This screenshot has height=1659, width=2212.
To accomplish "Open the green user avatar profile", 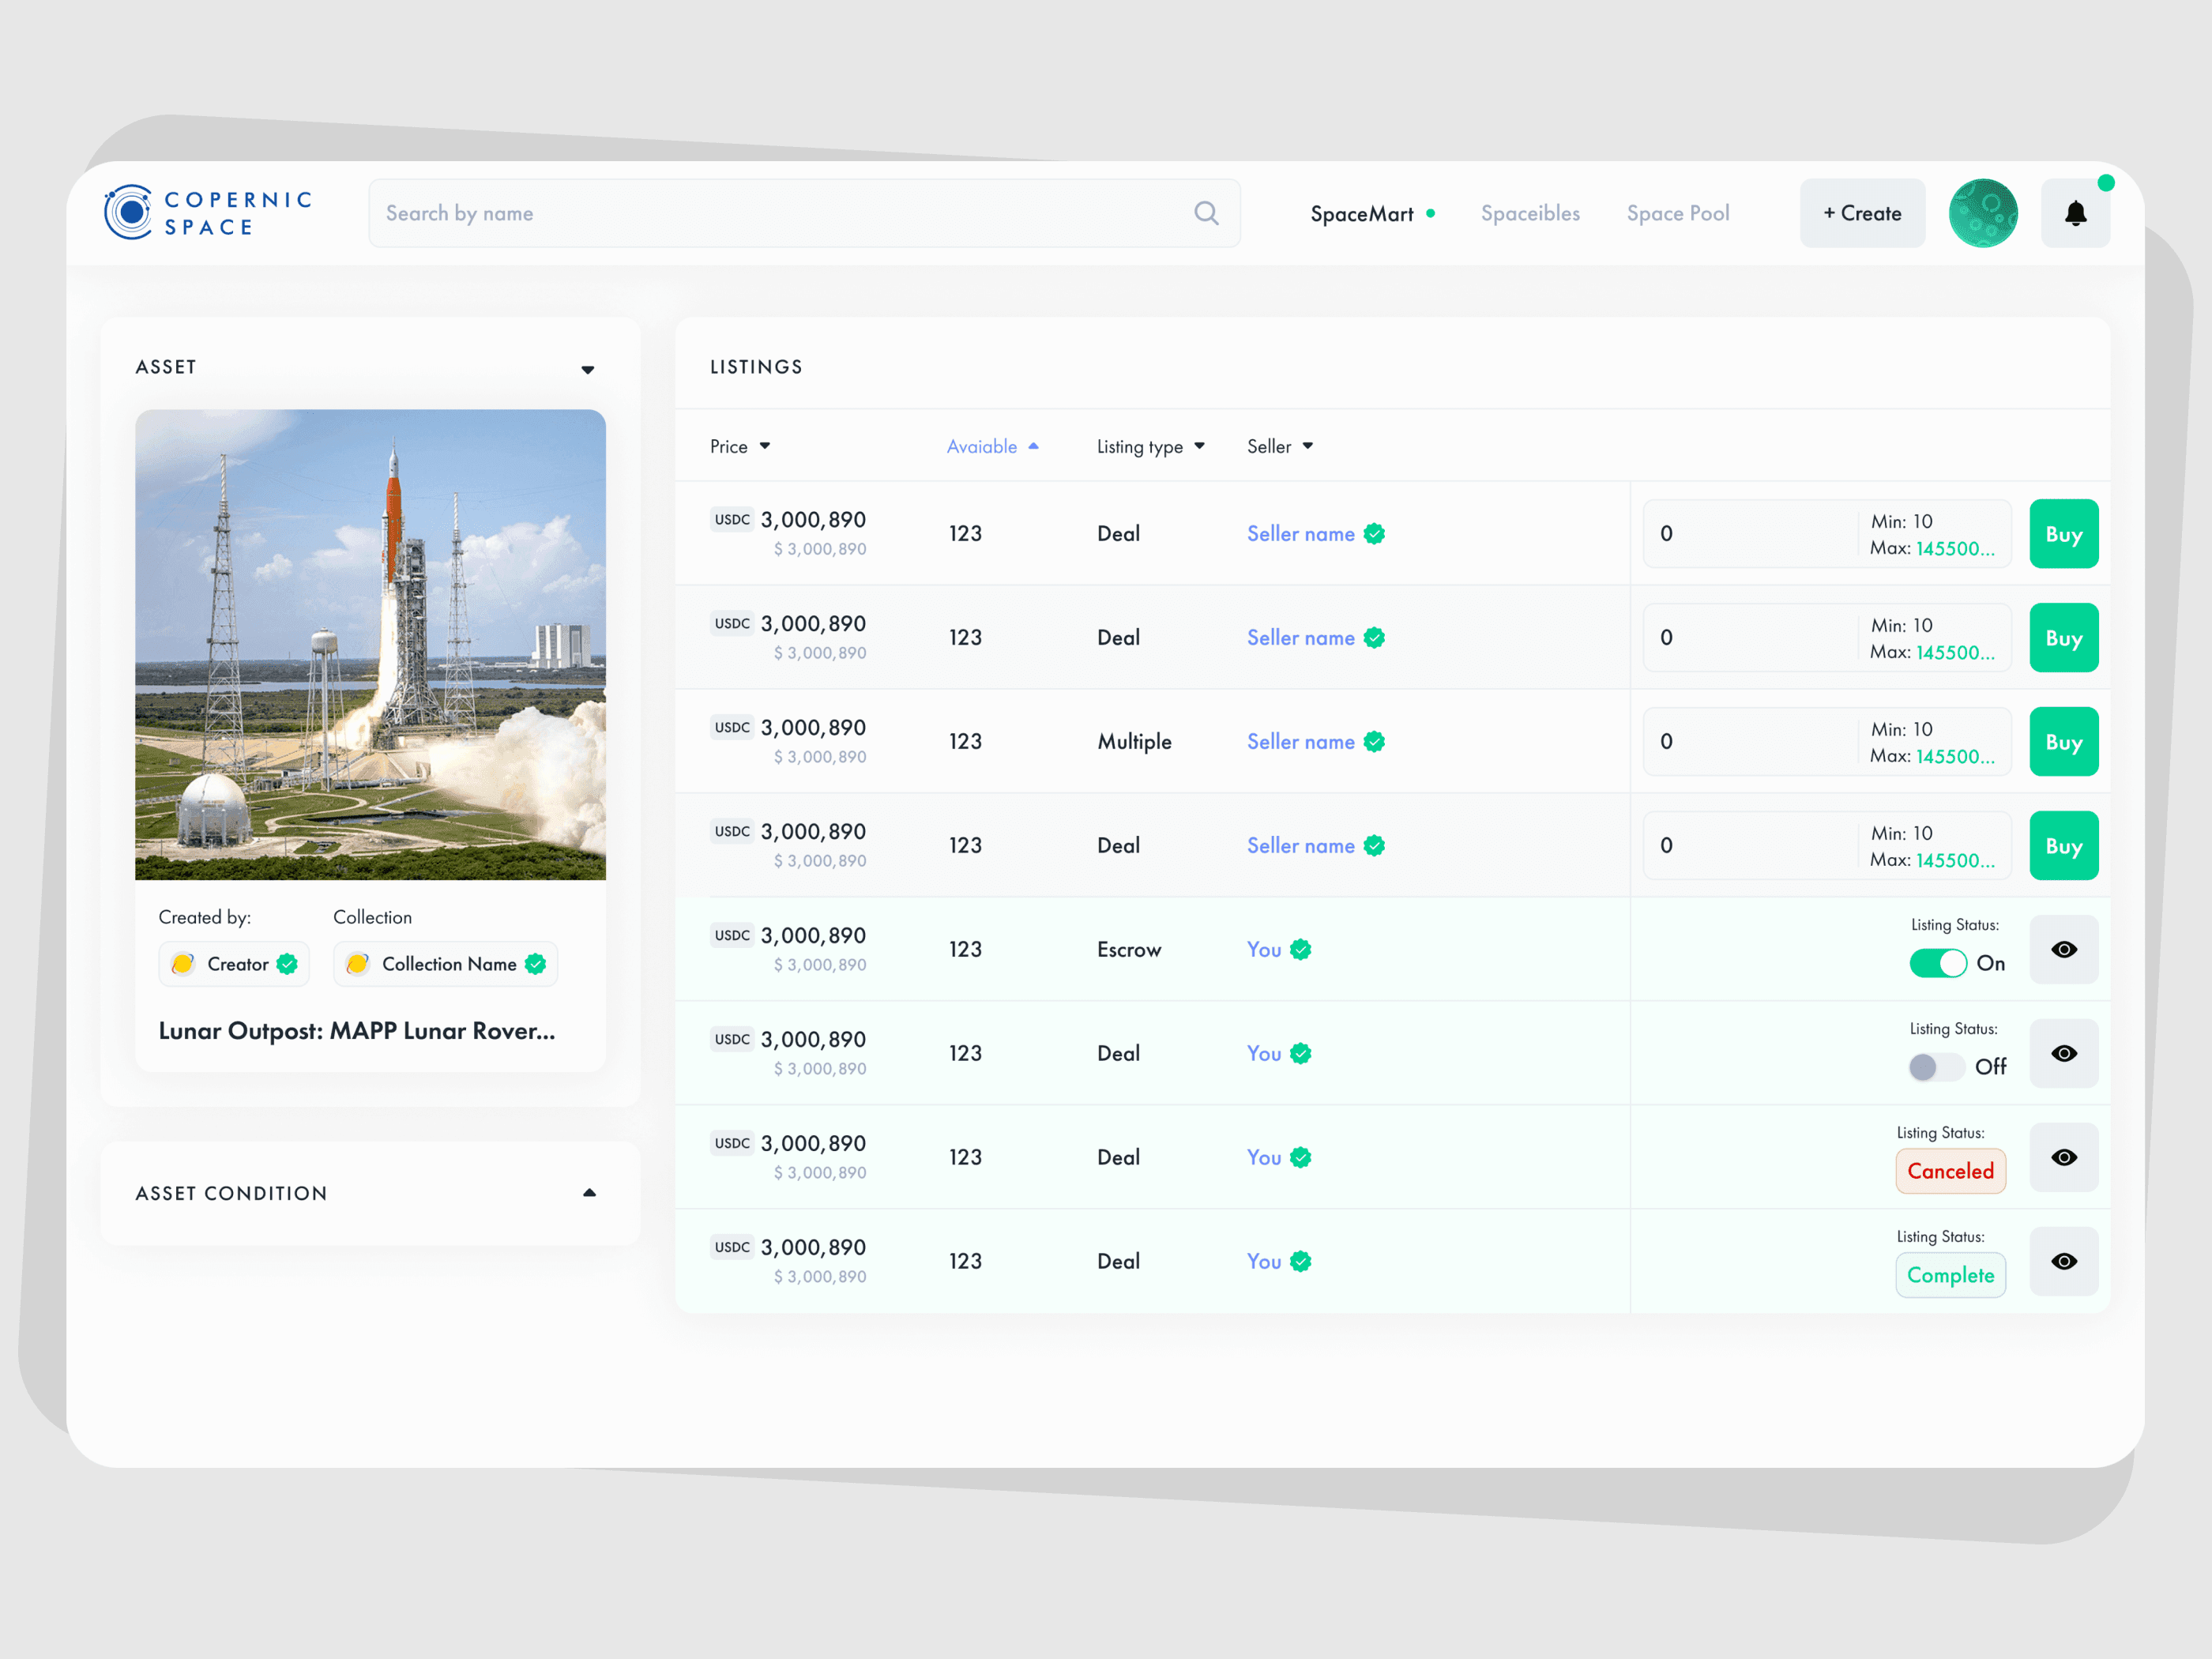I will coord(1982,213).
